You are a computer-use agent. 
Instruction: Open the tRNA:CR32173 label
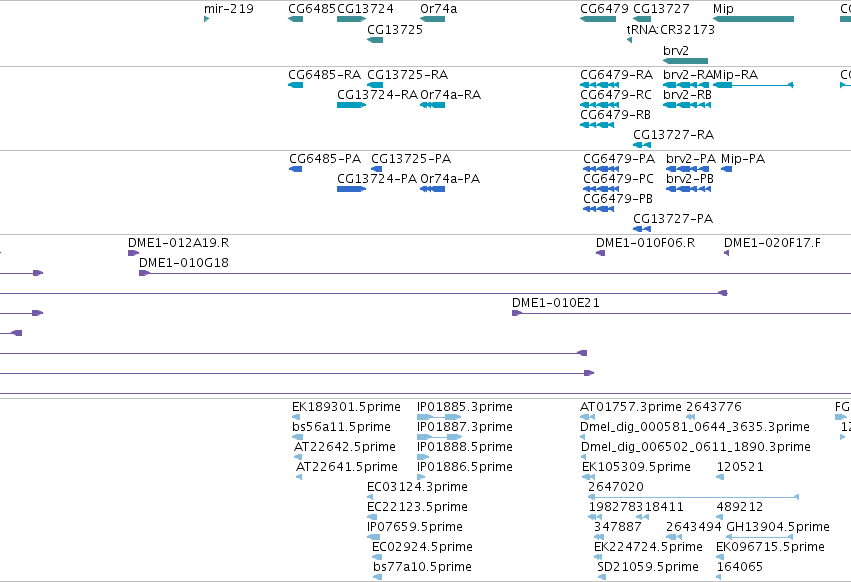click(x=671, y=29)
